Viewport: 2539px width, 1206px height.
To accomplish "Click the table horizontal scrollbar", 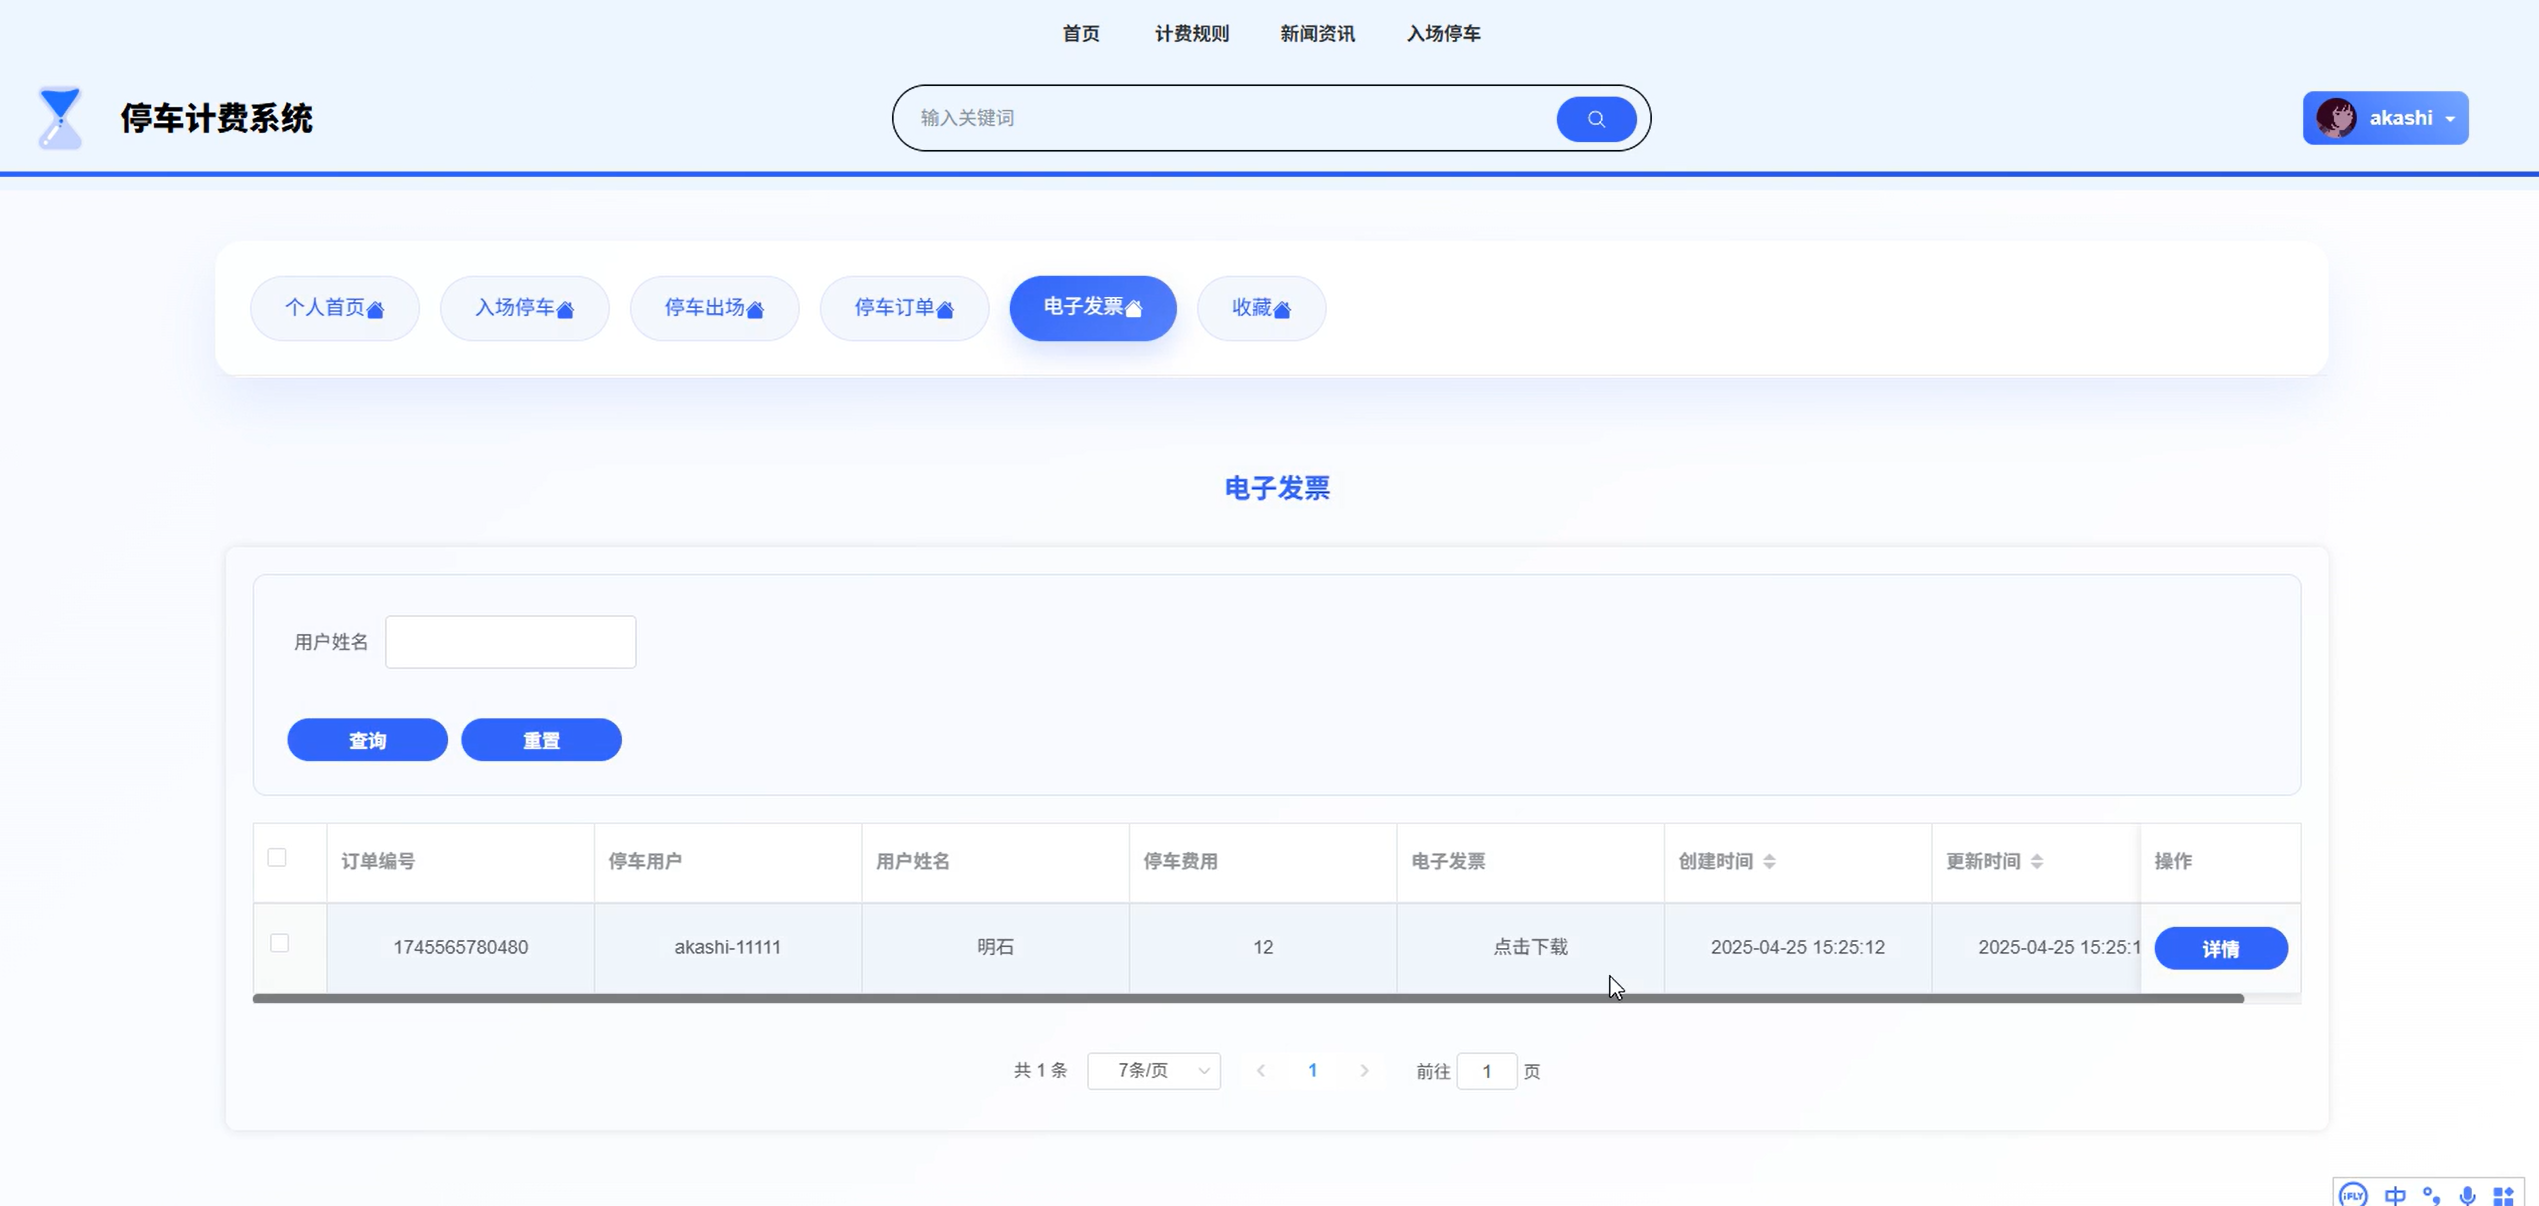I will coord(1247,998).
